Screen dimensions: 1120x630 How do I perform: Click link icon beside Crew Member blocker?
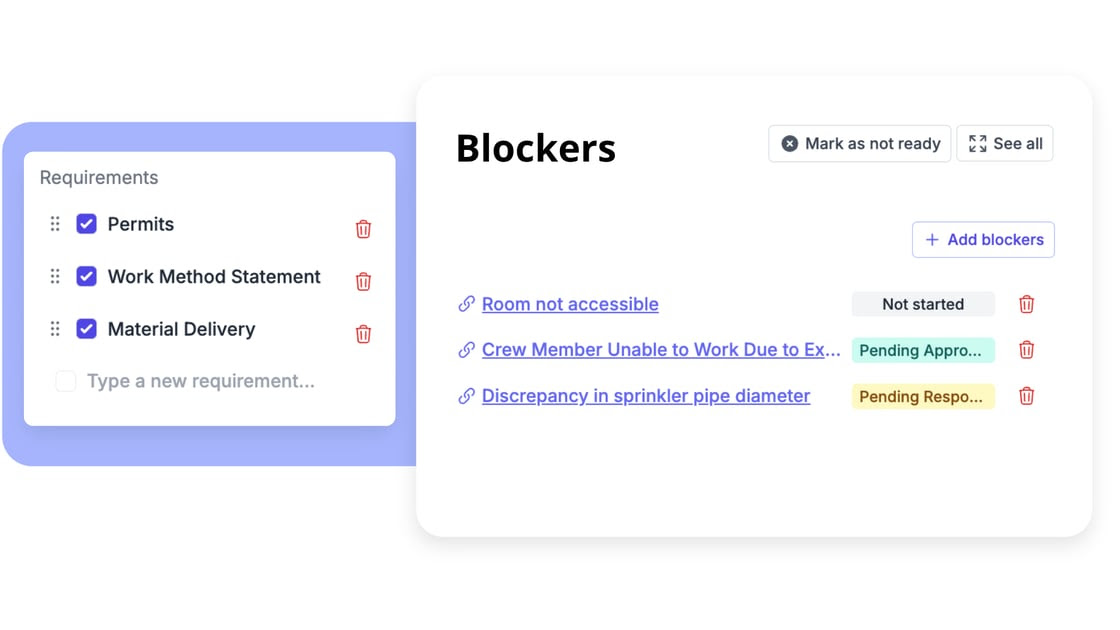point(466,350)
